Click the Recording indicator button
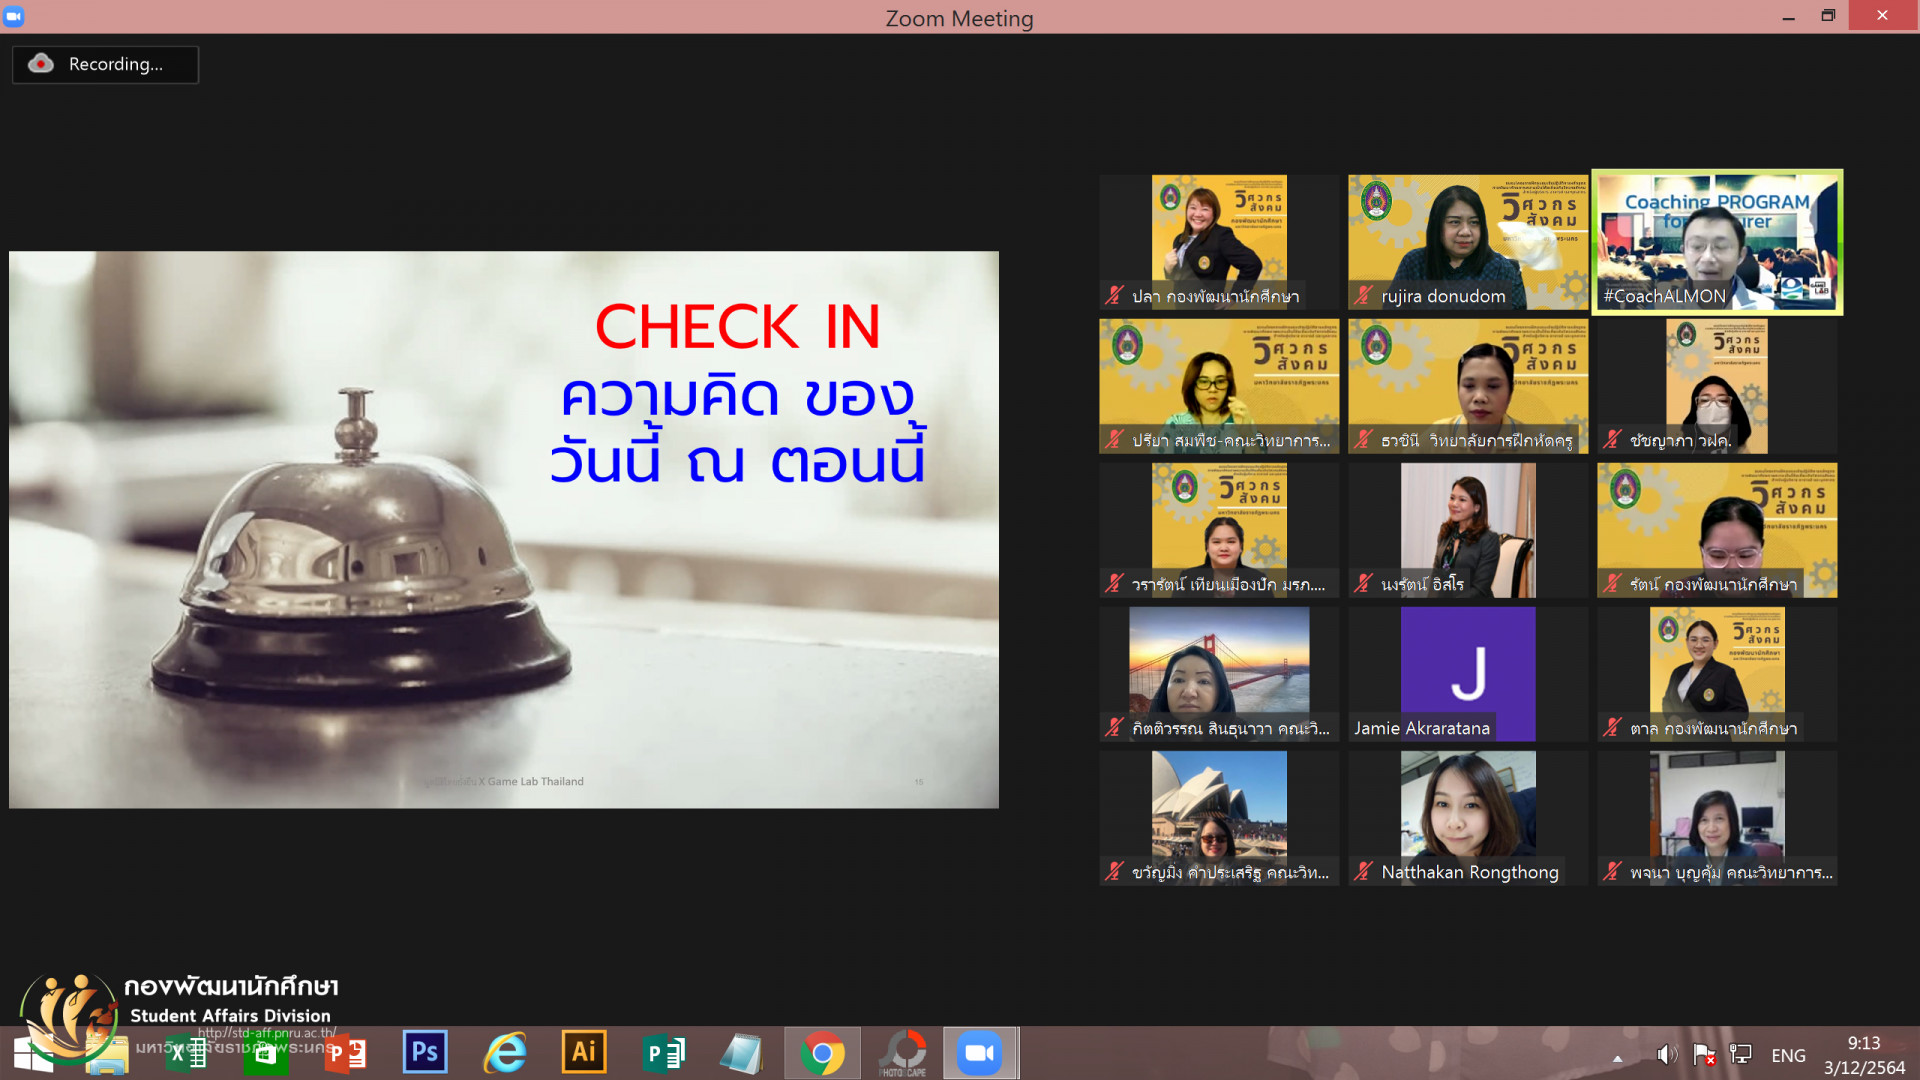1920x1080 pixels. pyautogui.click(x=105, y=64)
